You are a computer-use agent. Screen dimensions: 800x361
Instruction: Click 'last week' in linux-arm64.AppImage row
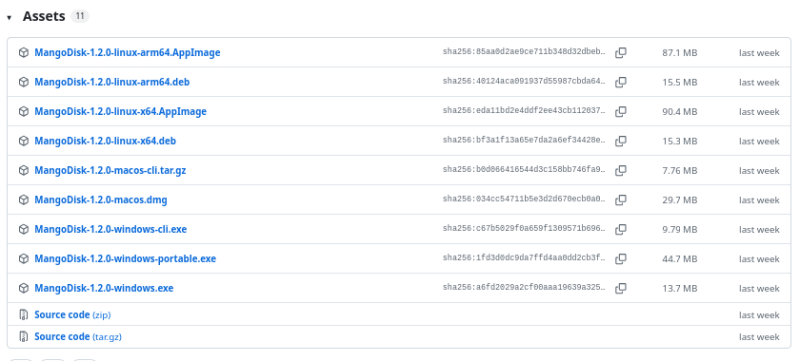pos(759,53)
